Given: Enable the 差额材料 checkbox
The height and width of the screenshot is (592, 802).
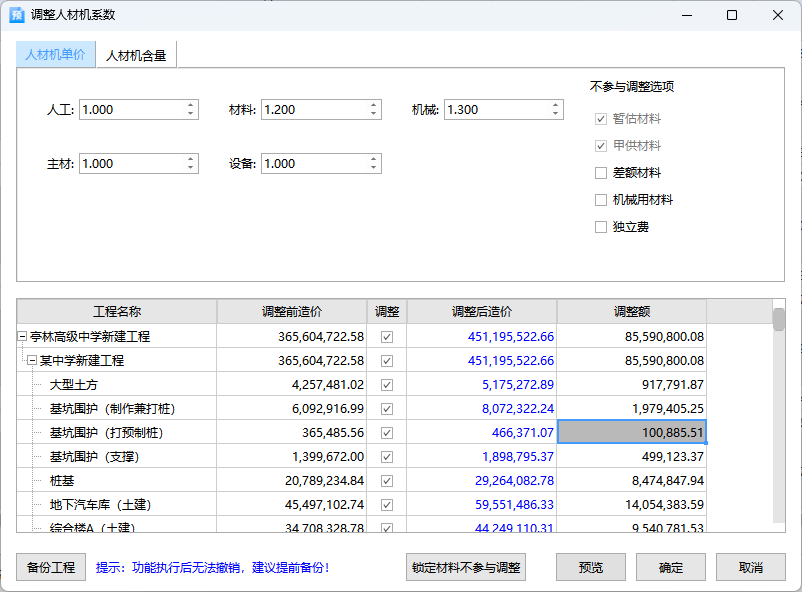Looking at the screenshot, I should coord(601,173).
